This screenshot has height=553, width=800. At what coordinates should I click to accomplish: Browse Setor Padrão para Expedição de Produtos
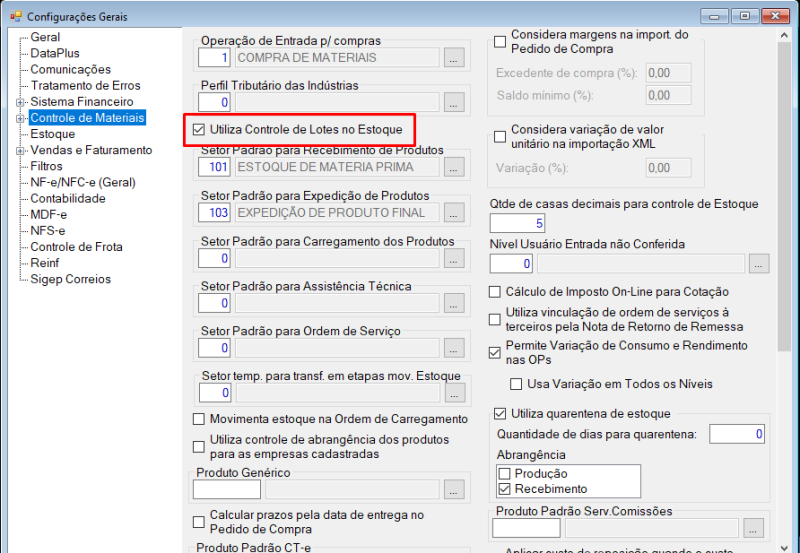point(454,213)
